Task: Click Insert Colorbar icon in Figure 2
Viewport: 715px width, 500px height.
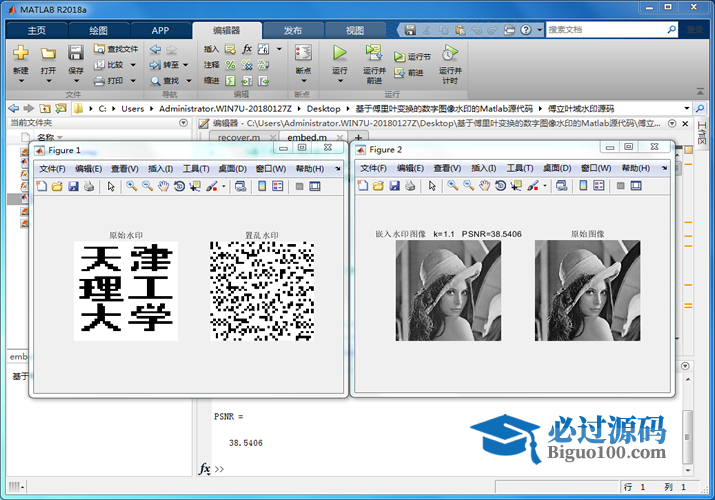Action: click(x=583, y=186)
